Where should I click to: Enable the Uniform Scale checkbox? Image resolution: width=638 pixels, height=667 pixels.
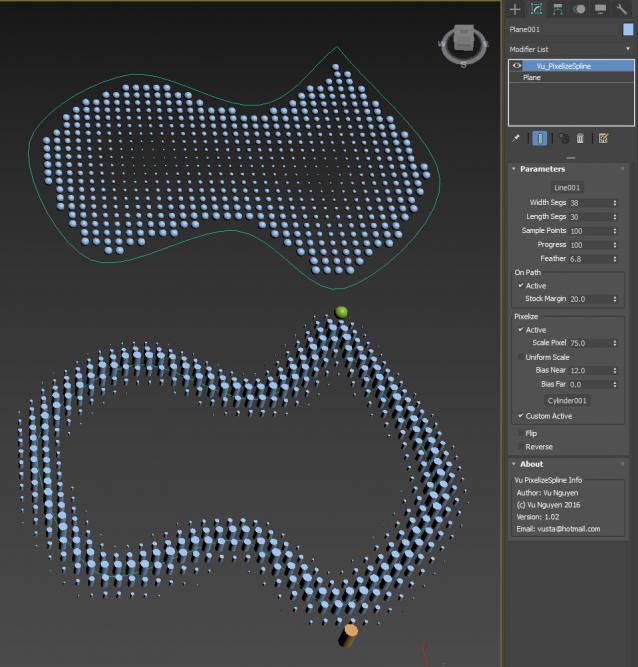521,357
